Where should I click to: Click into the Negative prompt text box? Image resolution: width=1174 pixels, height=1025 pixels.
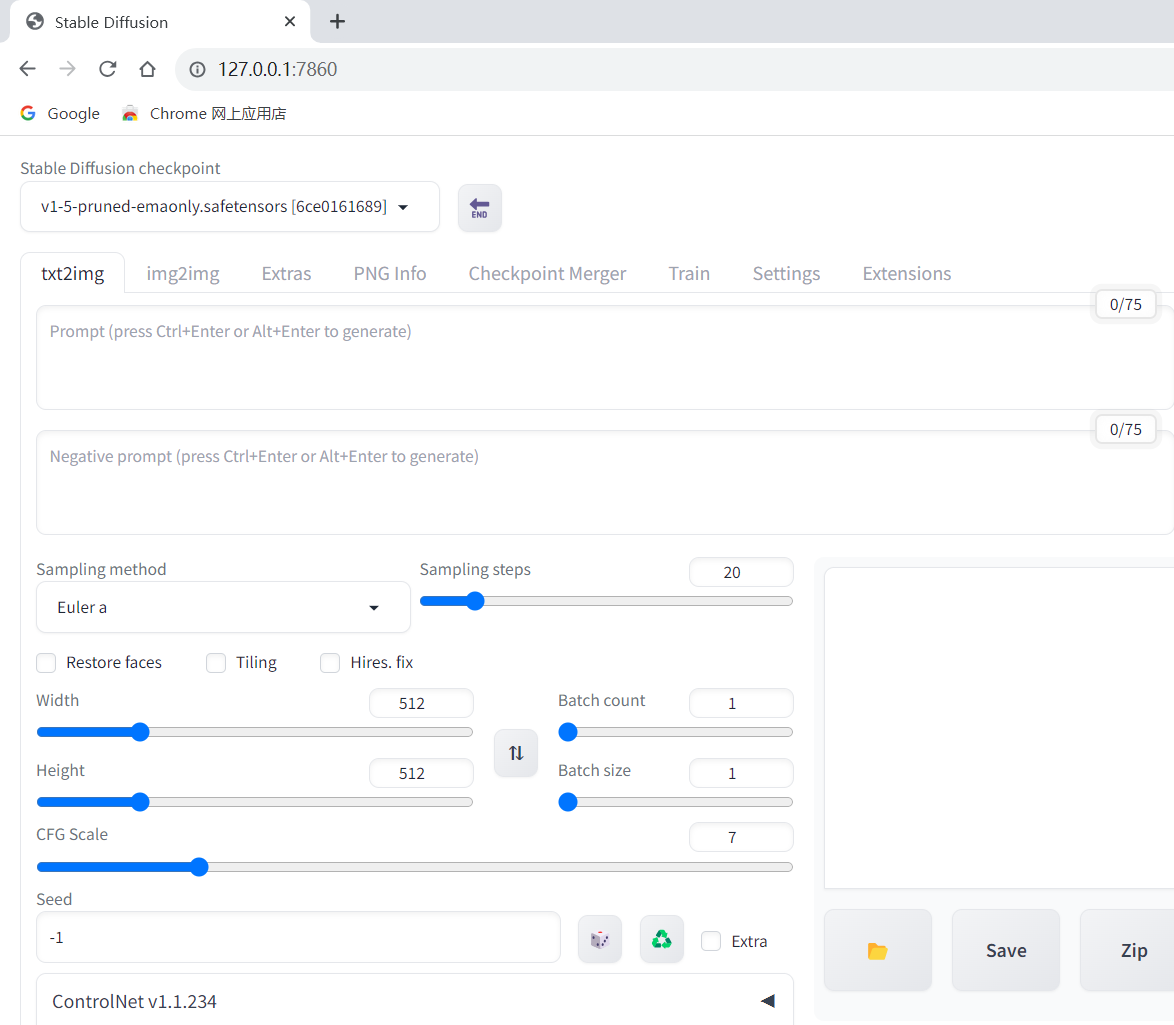605,482
